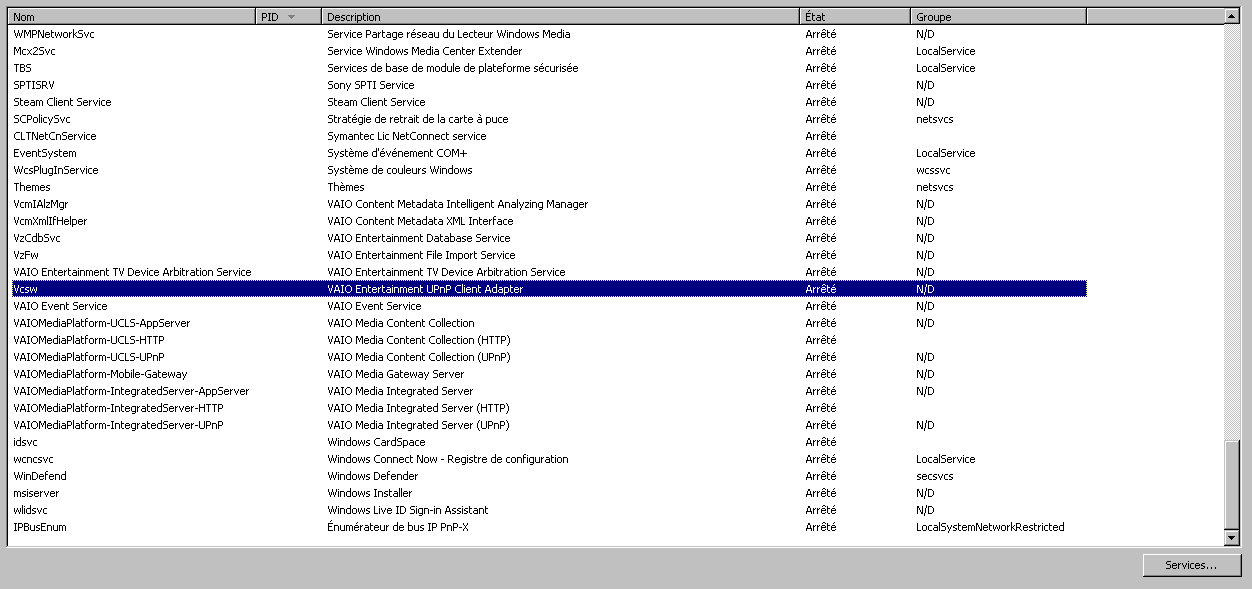The height and width of the screenshot is (589, 1252).
Task: Select VAIOMediaPlatform-IntegratedServer-AppServer service
Action: (131, 391)
